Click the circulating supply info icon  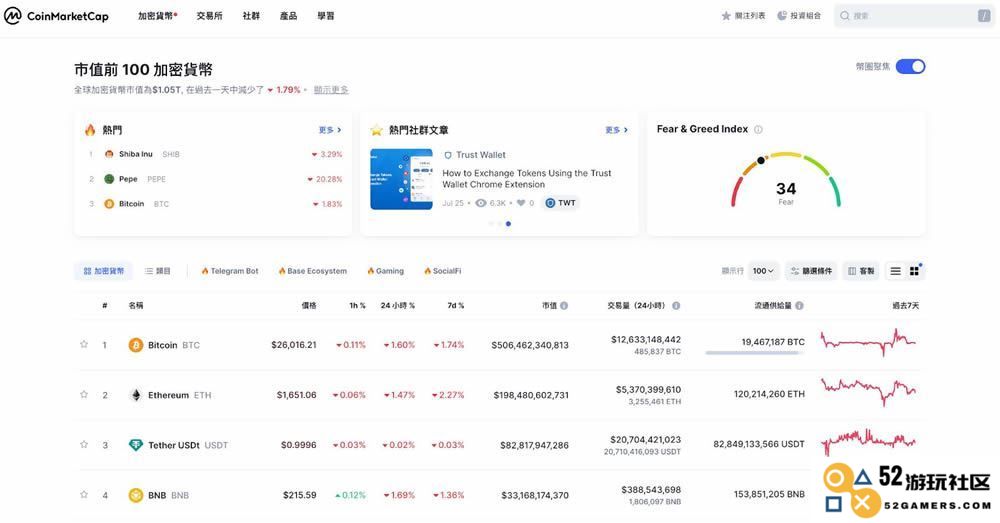coord(800,306)
